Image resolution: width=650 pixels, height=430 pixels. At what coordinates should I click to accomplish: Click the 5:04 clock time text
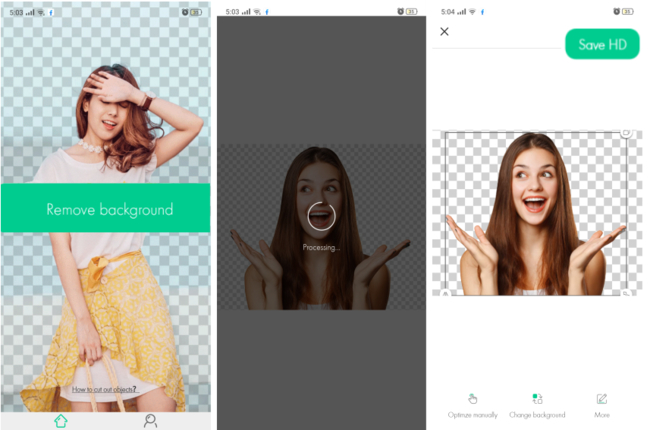click(448, 12)
